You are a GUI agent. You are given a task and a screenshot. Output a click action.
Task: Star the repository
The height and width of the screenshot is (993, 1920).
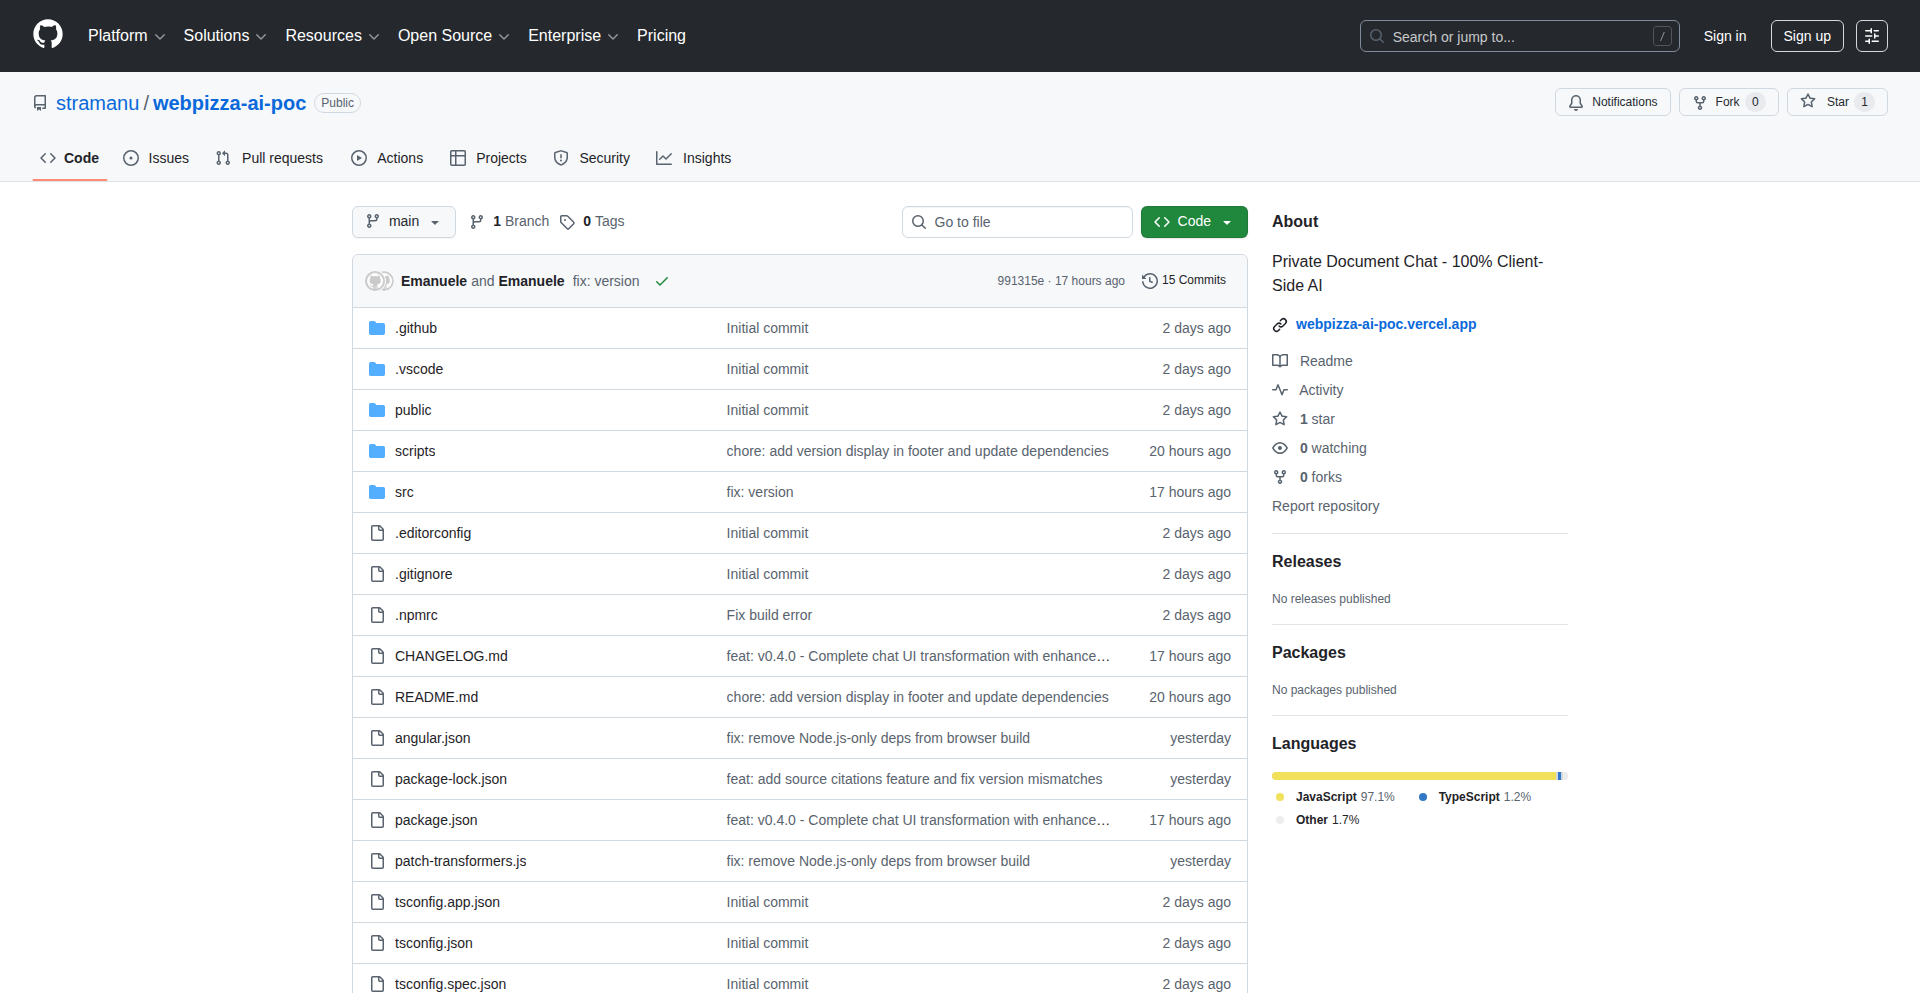(x=1836, y=101)
